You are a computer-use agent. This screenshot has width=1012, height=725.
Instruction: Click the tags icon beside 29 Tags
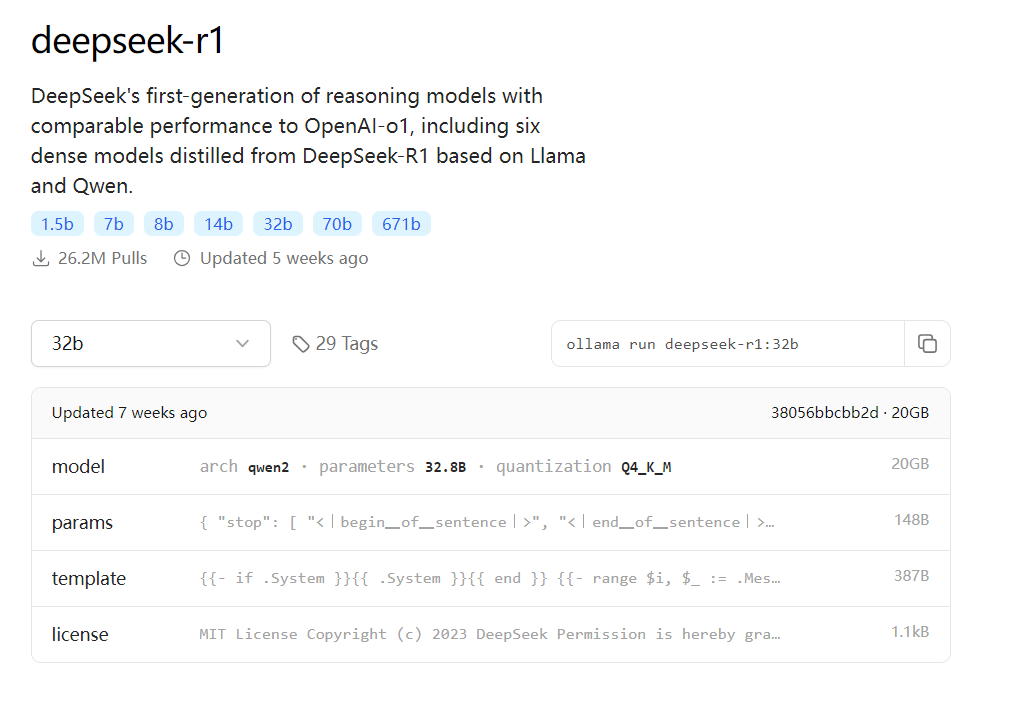point(300,344)
